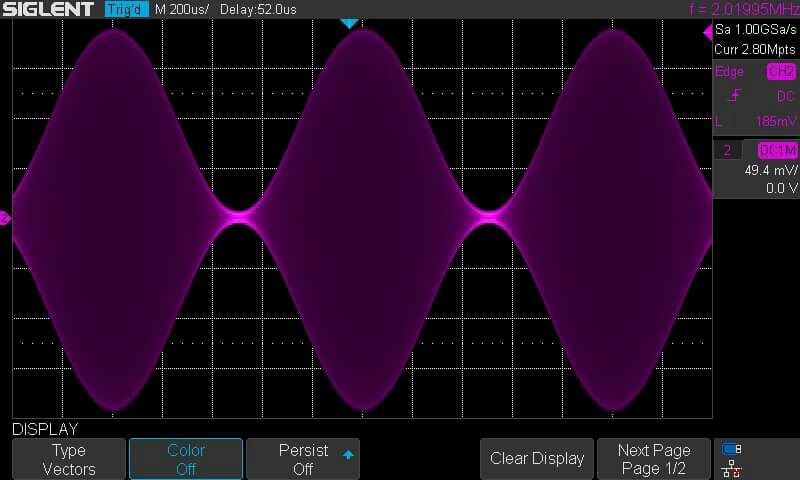Go to Next Page of Display menu
The image size is (800, 480).
[653, 459]
